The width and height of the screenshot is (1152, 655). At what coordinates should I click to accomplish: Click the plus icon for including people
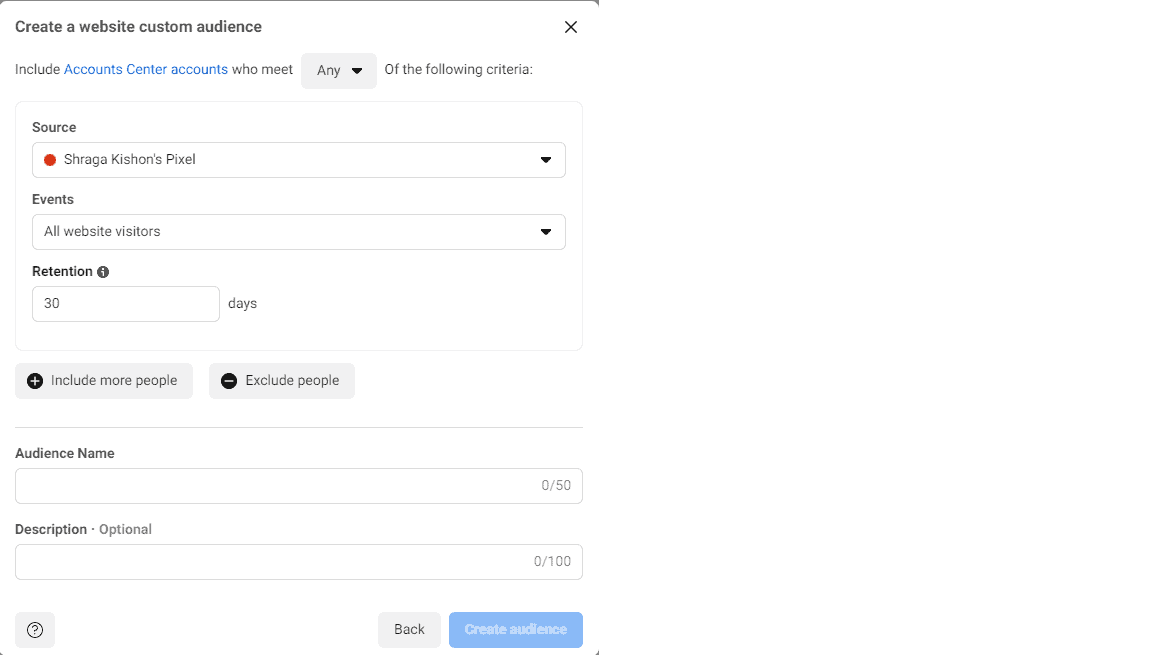coord(35,381)
